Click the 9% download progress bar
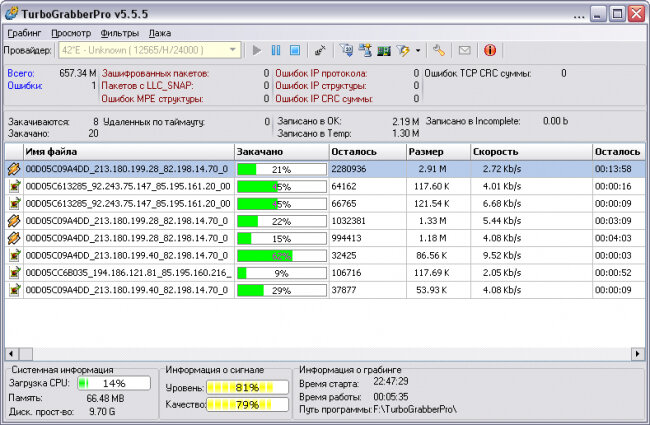The width and height of the screenshot is (650, 425). coord(282,273)
